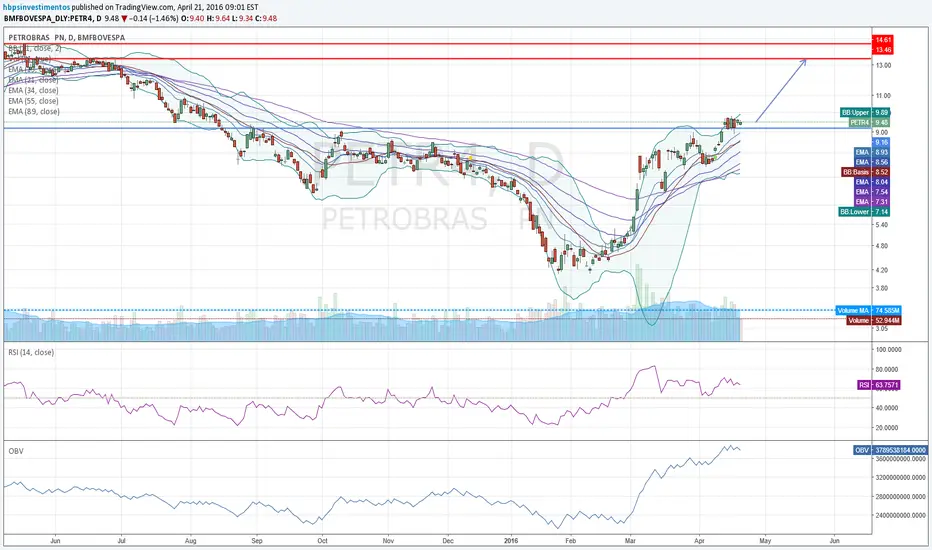This screenshot has height=550, width=932.
Task: Click the Mar label on time axis
Action: click(630, 541)
